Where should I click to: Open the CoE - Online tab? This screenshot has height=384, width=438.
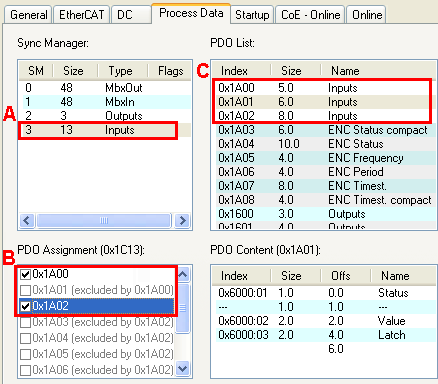pos(310,15)
